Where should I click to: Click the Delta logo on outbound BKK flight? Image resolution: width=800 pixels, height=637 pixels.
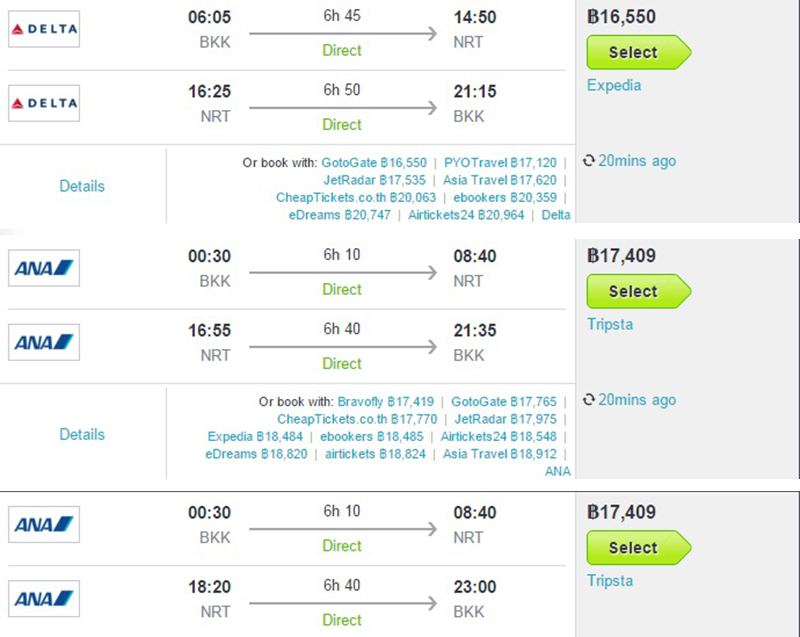pos(44,29)
